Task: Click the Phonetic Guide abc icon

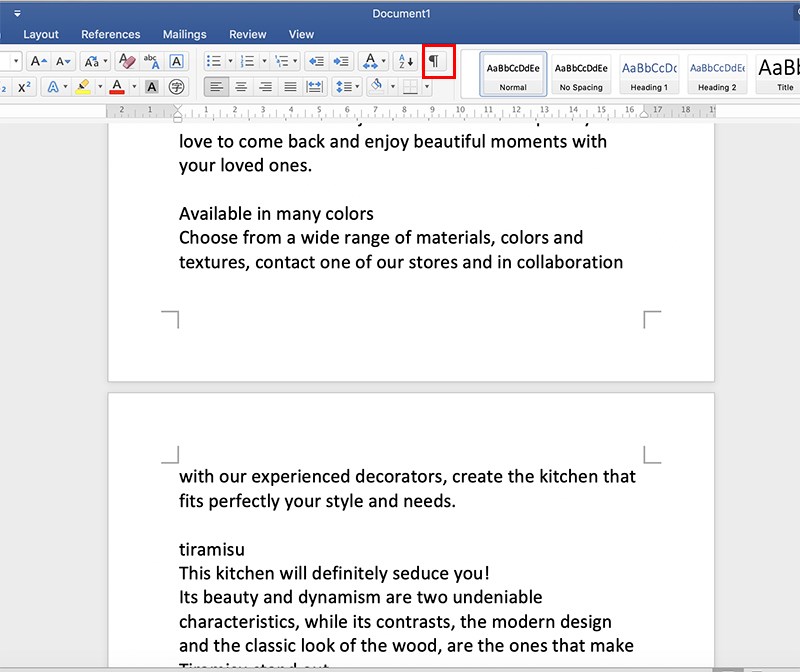Action: pyautogui.click(x=151, y=62)
